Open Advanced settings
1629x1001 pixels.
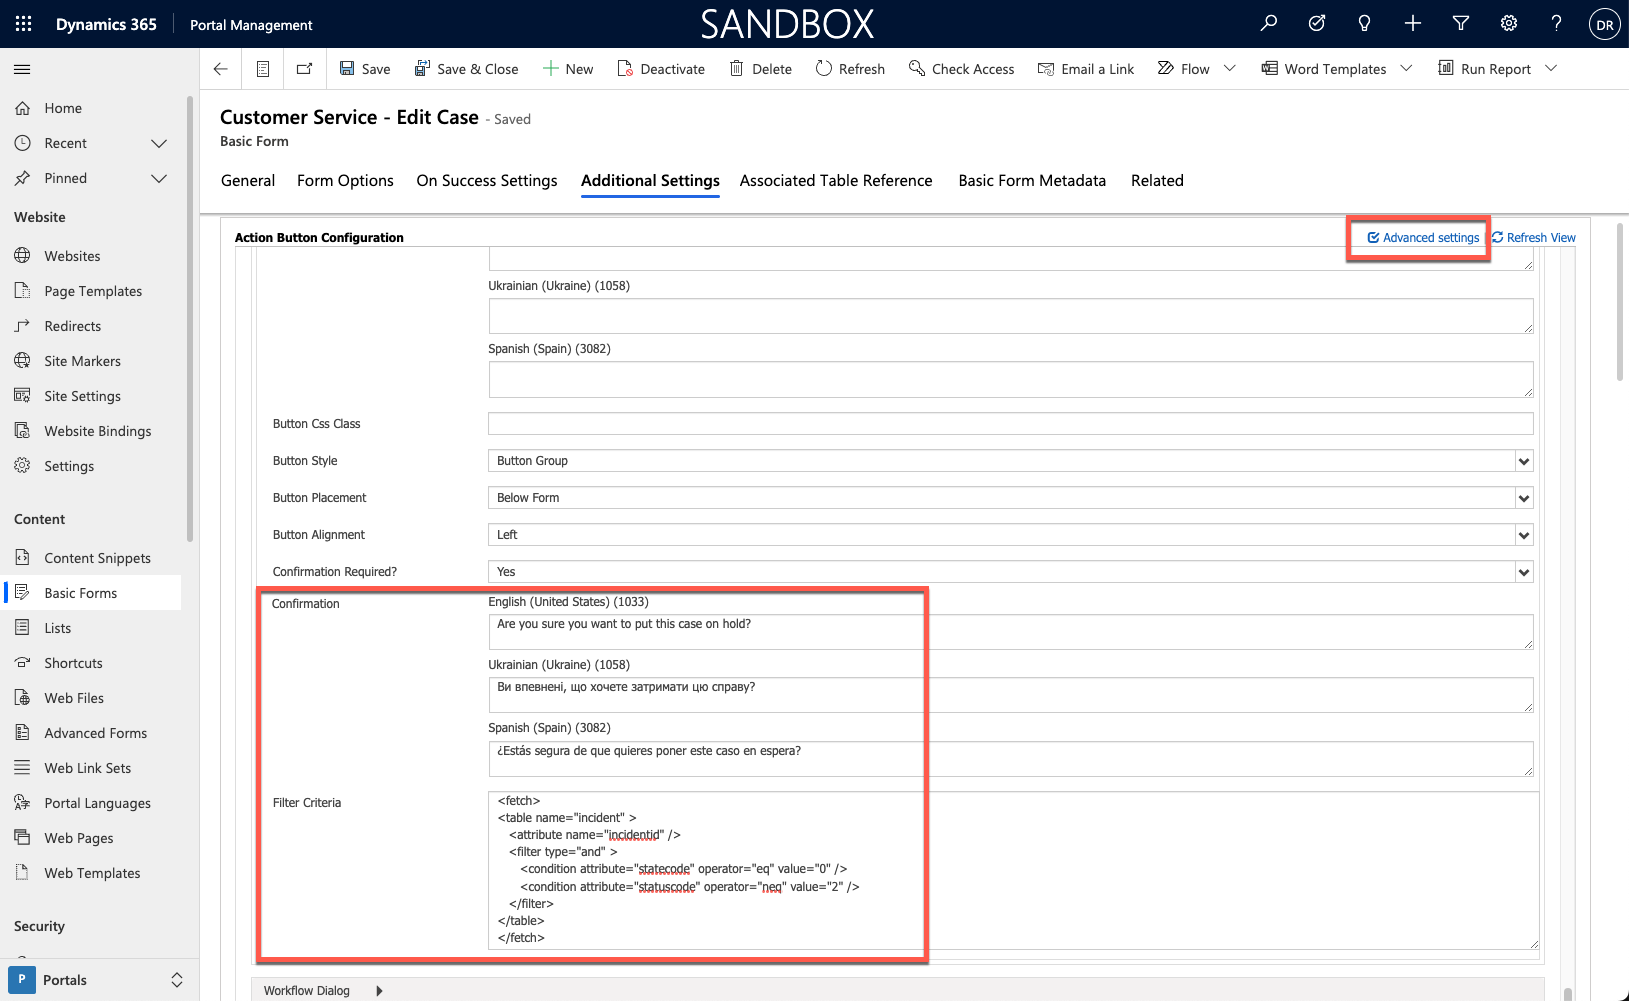click(1419, 237)
